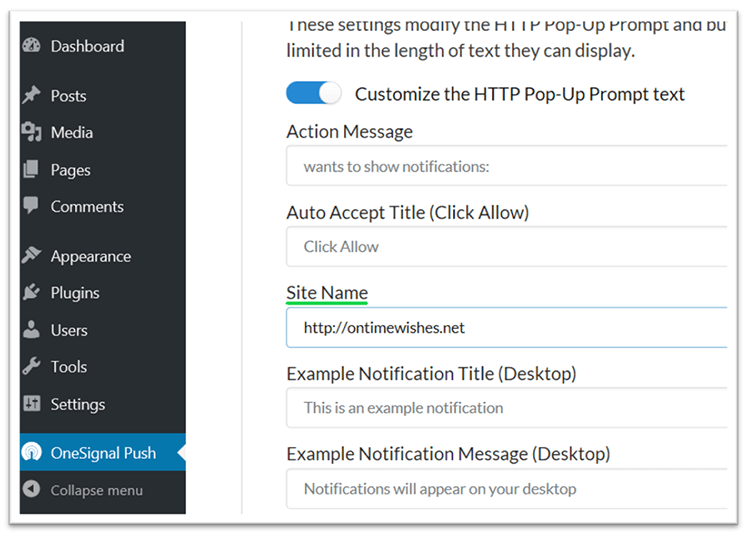Click the Users person icon

pos(31,330)
